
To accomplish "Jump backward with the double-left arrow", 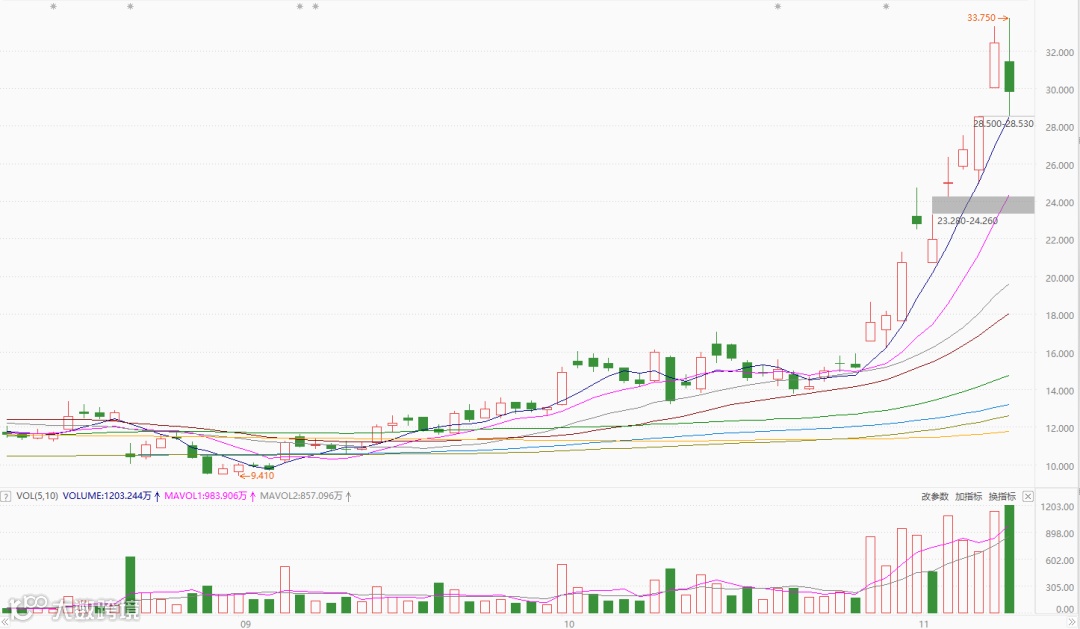I will click(x=7, y=623).
